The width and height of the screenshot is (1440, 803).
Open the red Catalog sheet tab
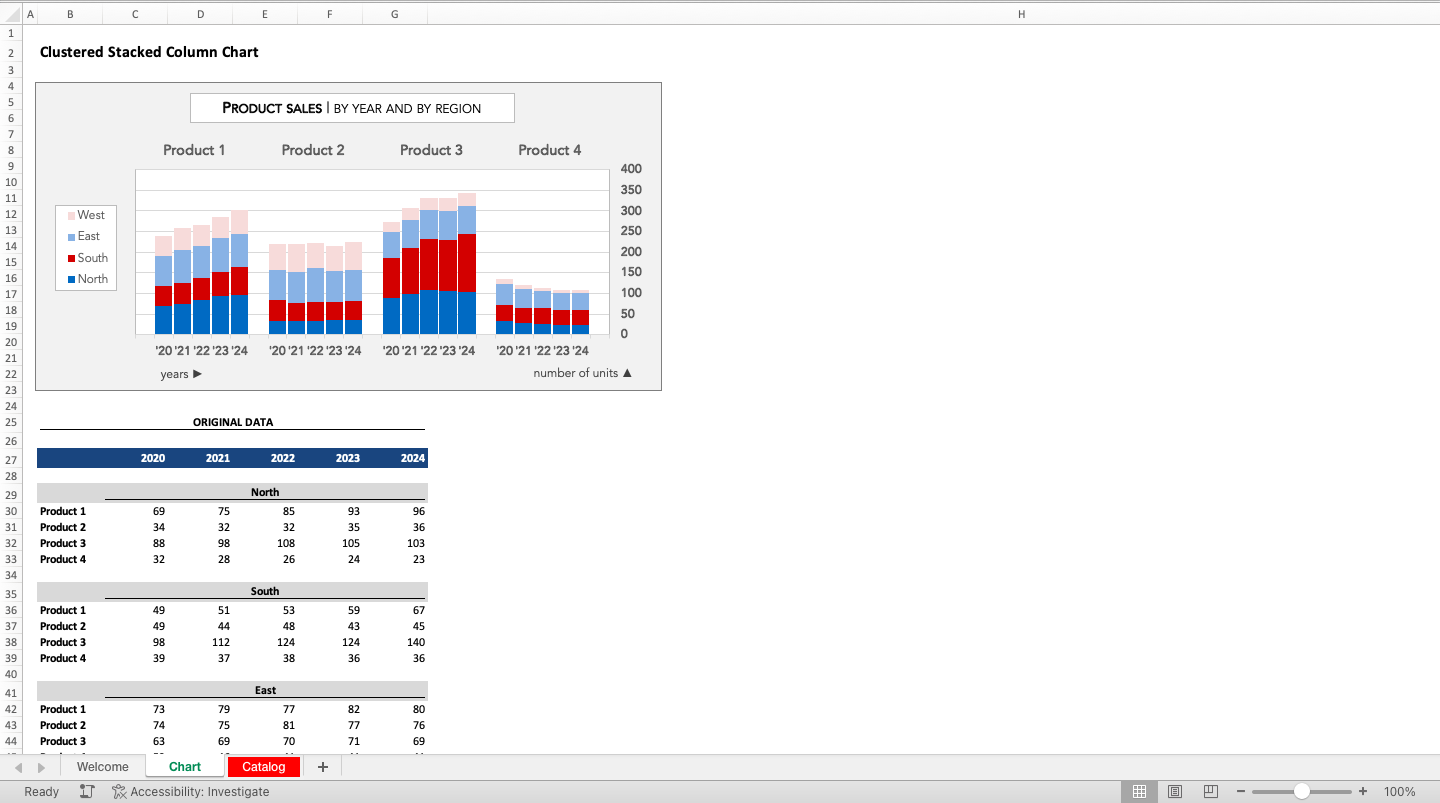263,766
